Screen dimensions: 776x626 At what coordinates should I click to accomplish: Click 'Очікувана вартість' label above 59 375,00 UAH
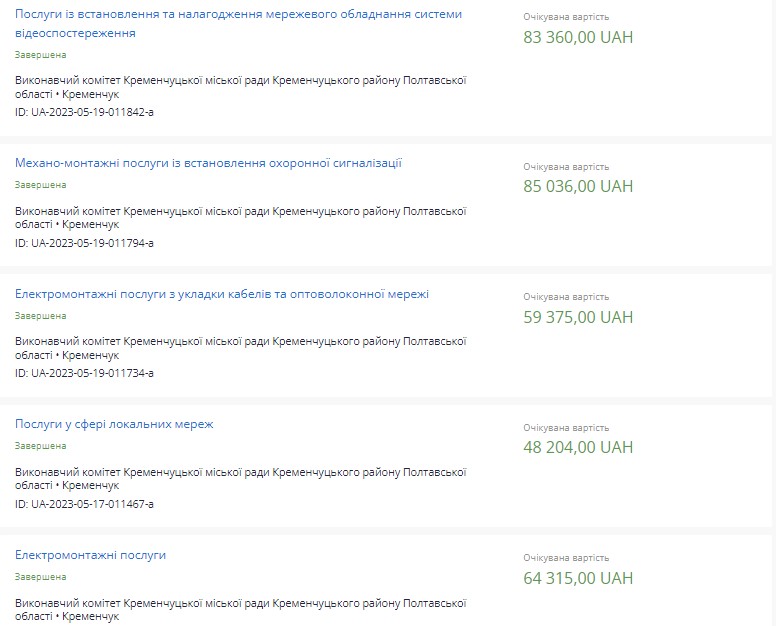(x=565, y=297)
